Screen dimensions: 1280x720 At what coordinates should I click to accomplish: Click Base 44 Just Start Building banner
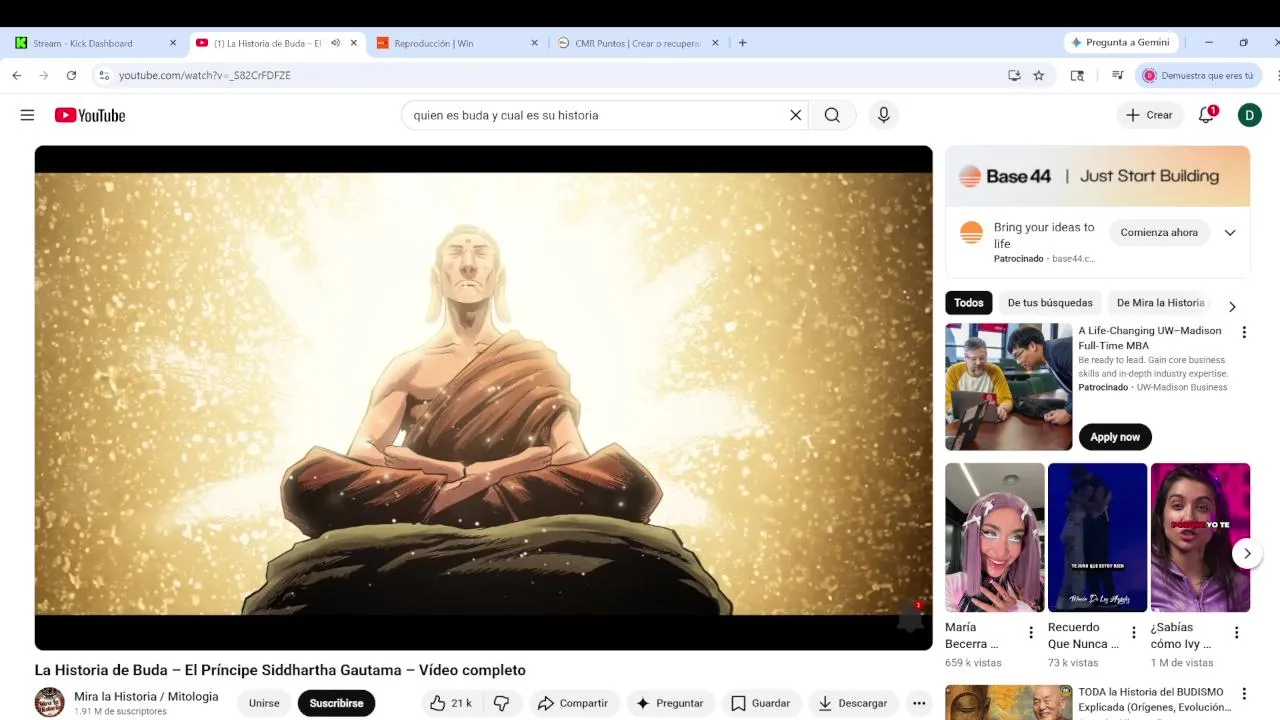coord(1097,176)
